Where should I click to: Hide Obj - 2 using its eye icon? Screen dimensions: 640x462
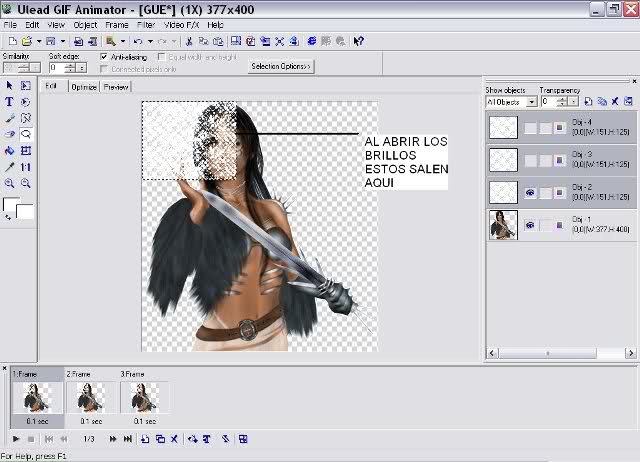click(x=530, y=193)
